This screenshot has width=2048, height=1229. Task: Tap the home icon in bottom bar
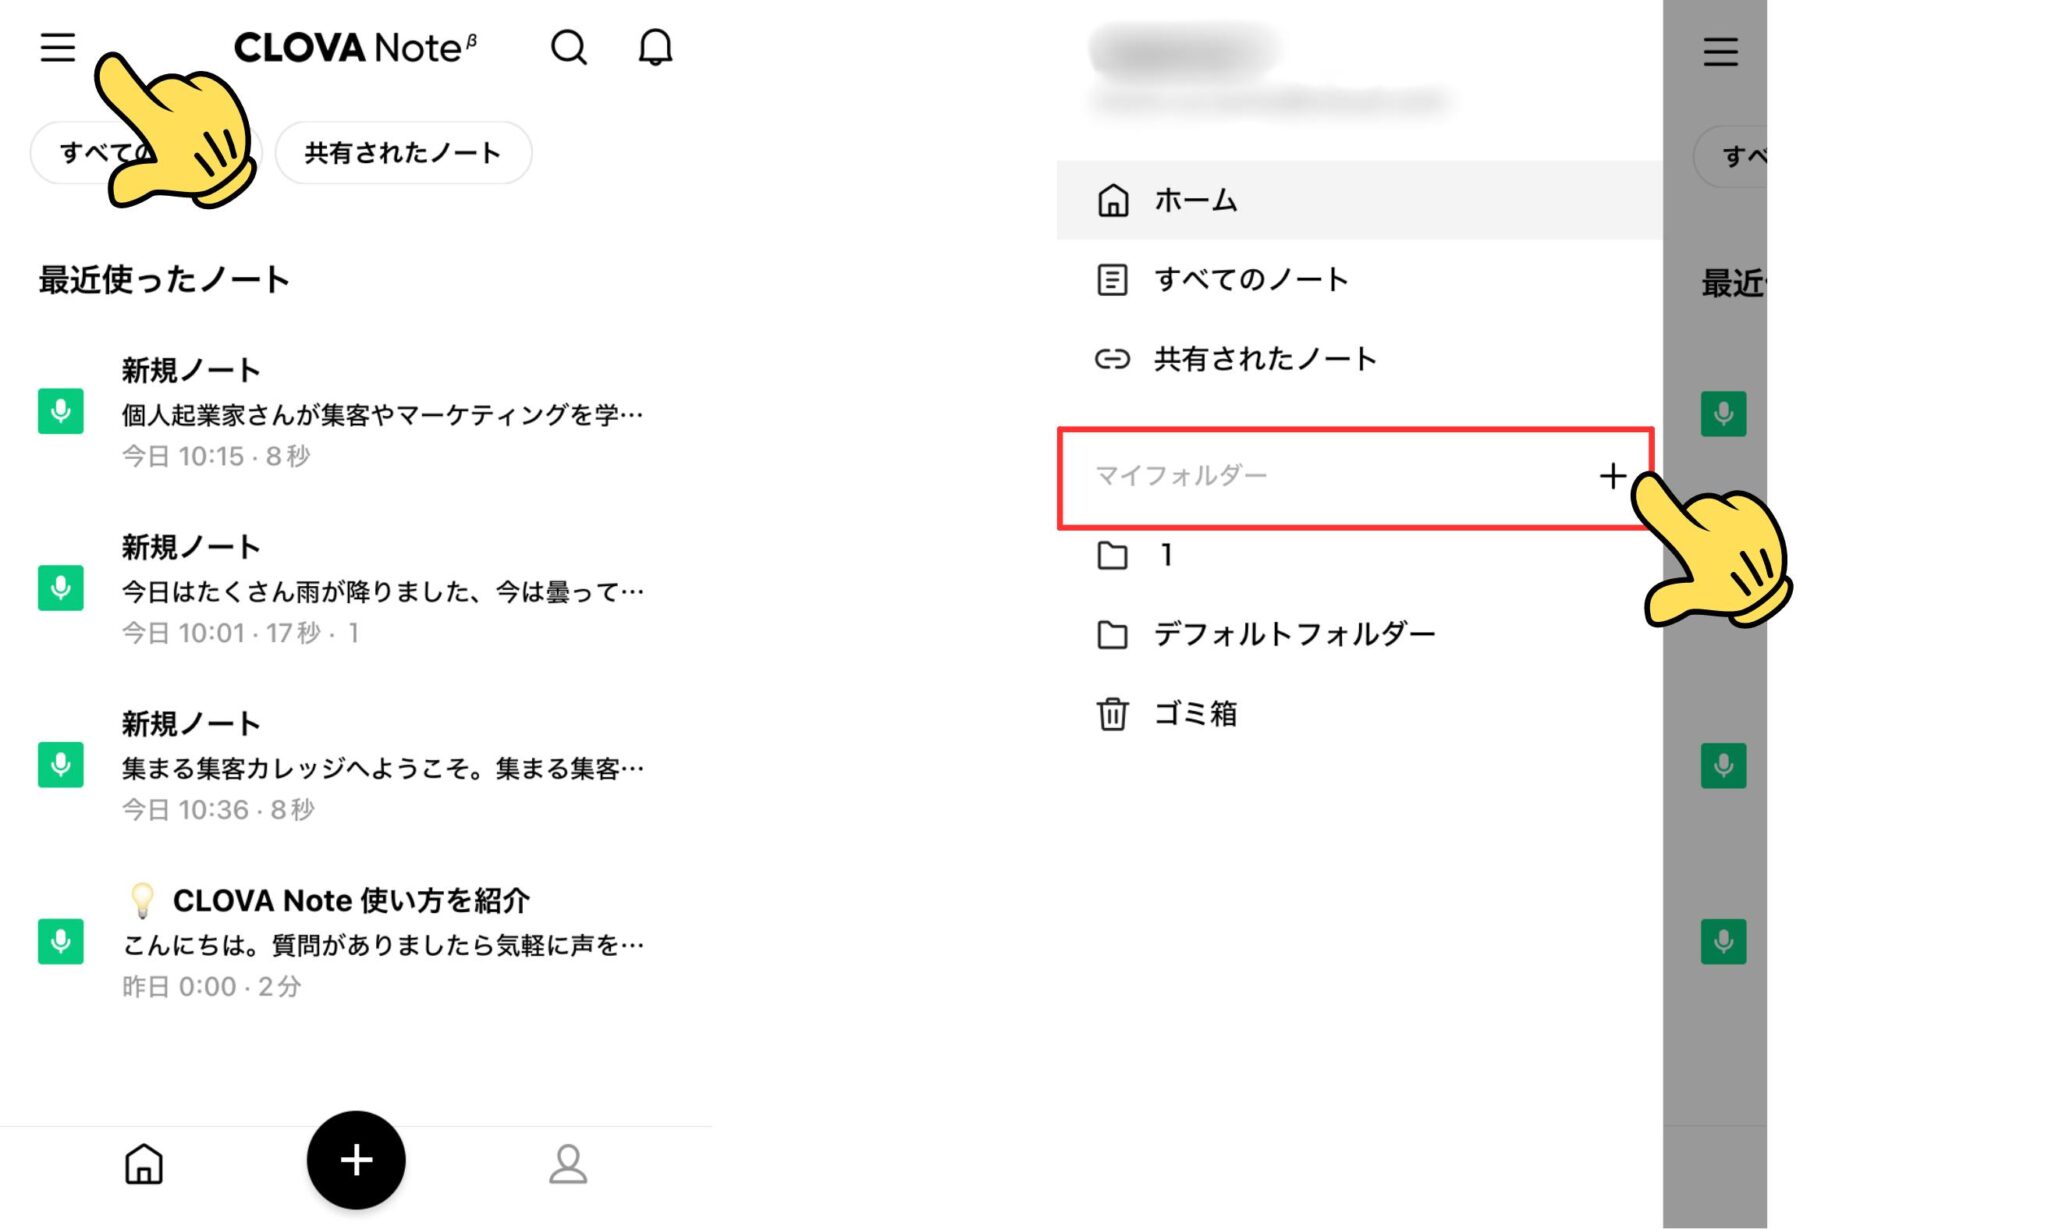144,1164
